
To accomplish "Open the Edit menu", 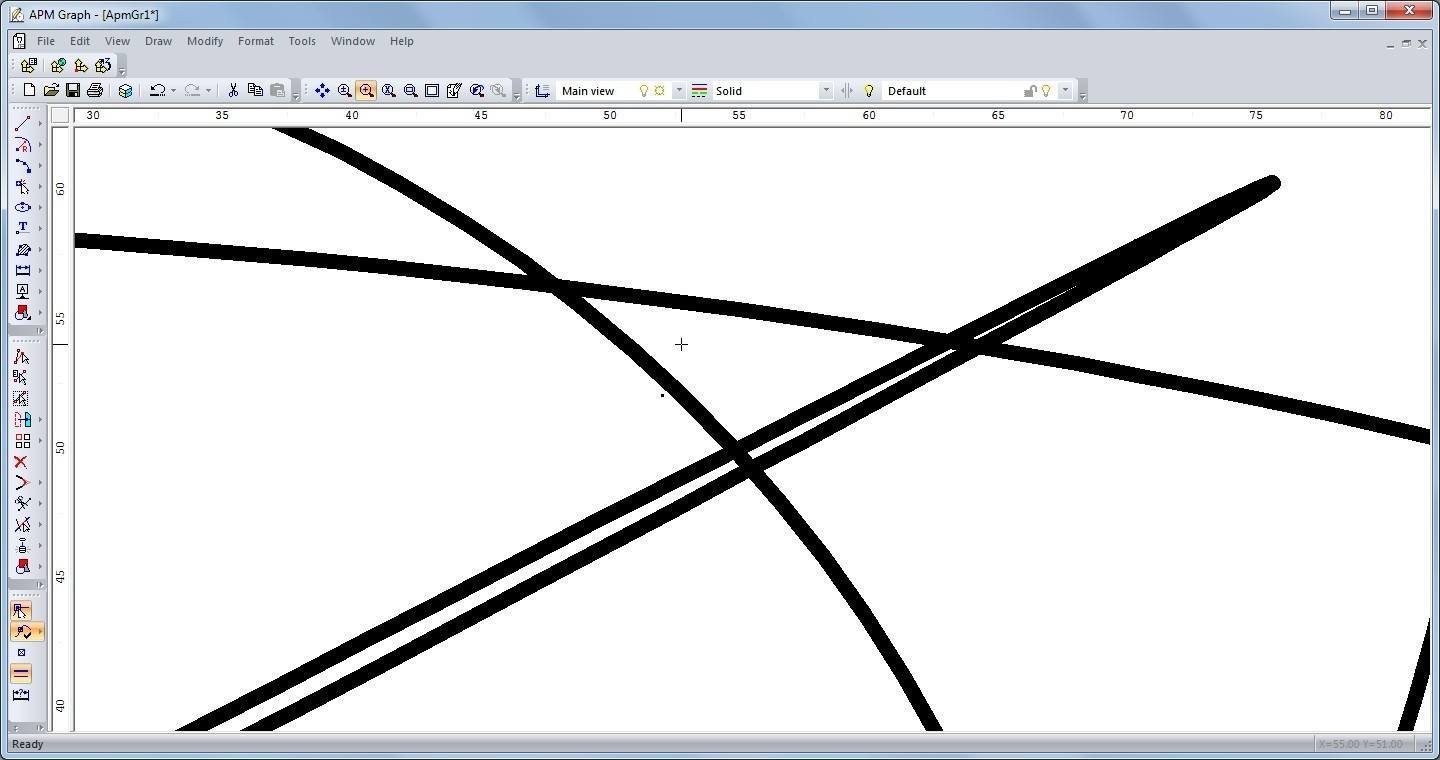I will coord(79,41).
